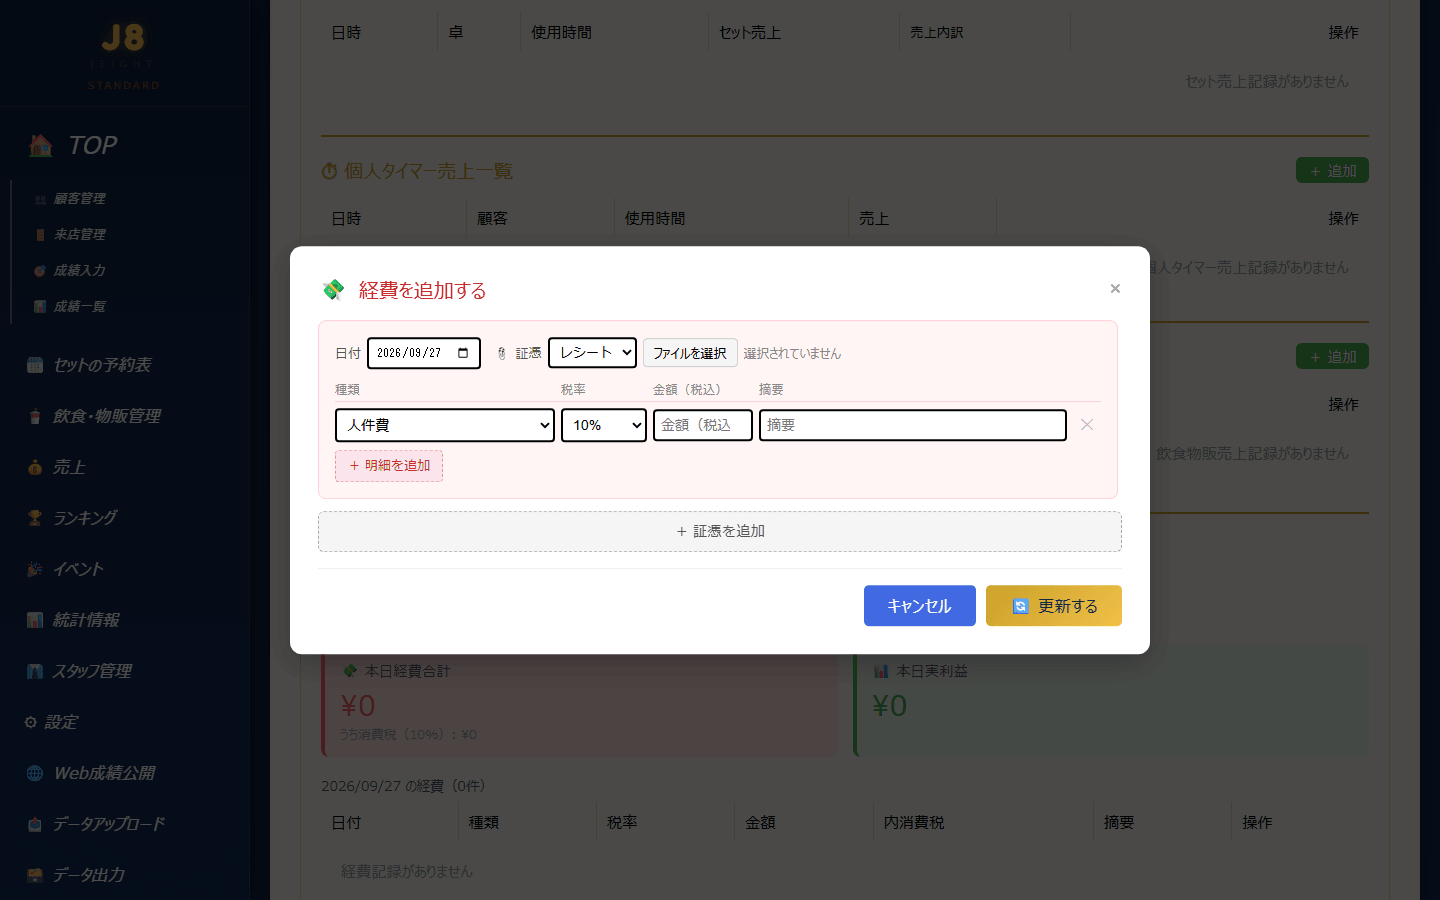The width and height of the screenshot is (1440, 900).
Task: Open the 種類 dropdown showing 人件費
Action: [445, 425]
